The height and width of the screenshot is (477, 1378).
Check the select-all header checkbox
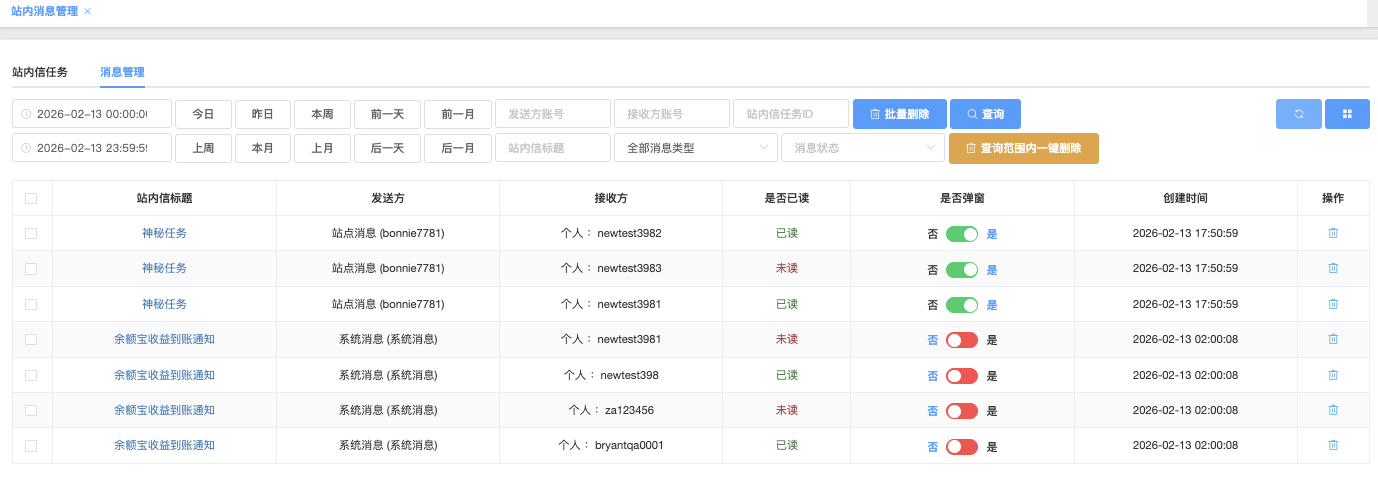[31, 198]
